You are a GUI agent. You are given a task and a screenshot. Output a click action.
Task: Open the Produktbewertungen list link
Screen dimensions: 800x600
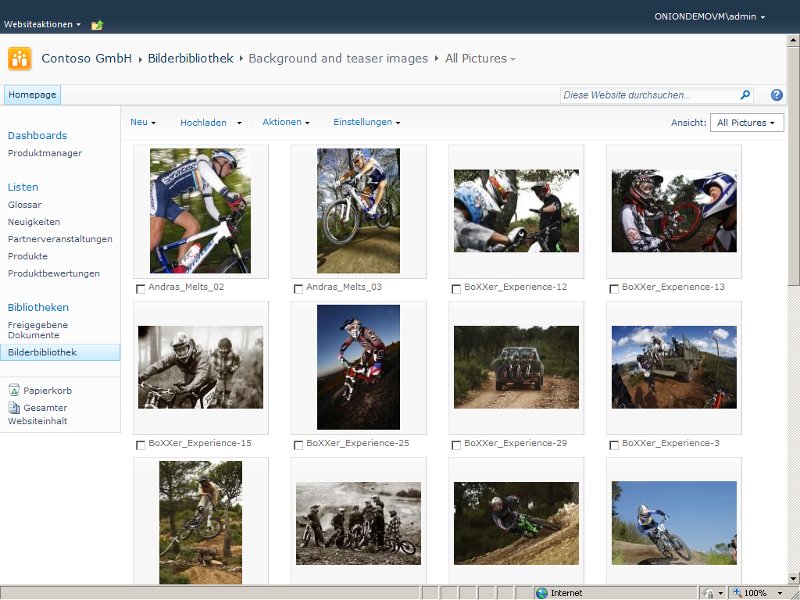(54, 273)
